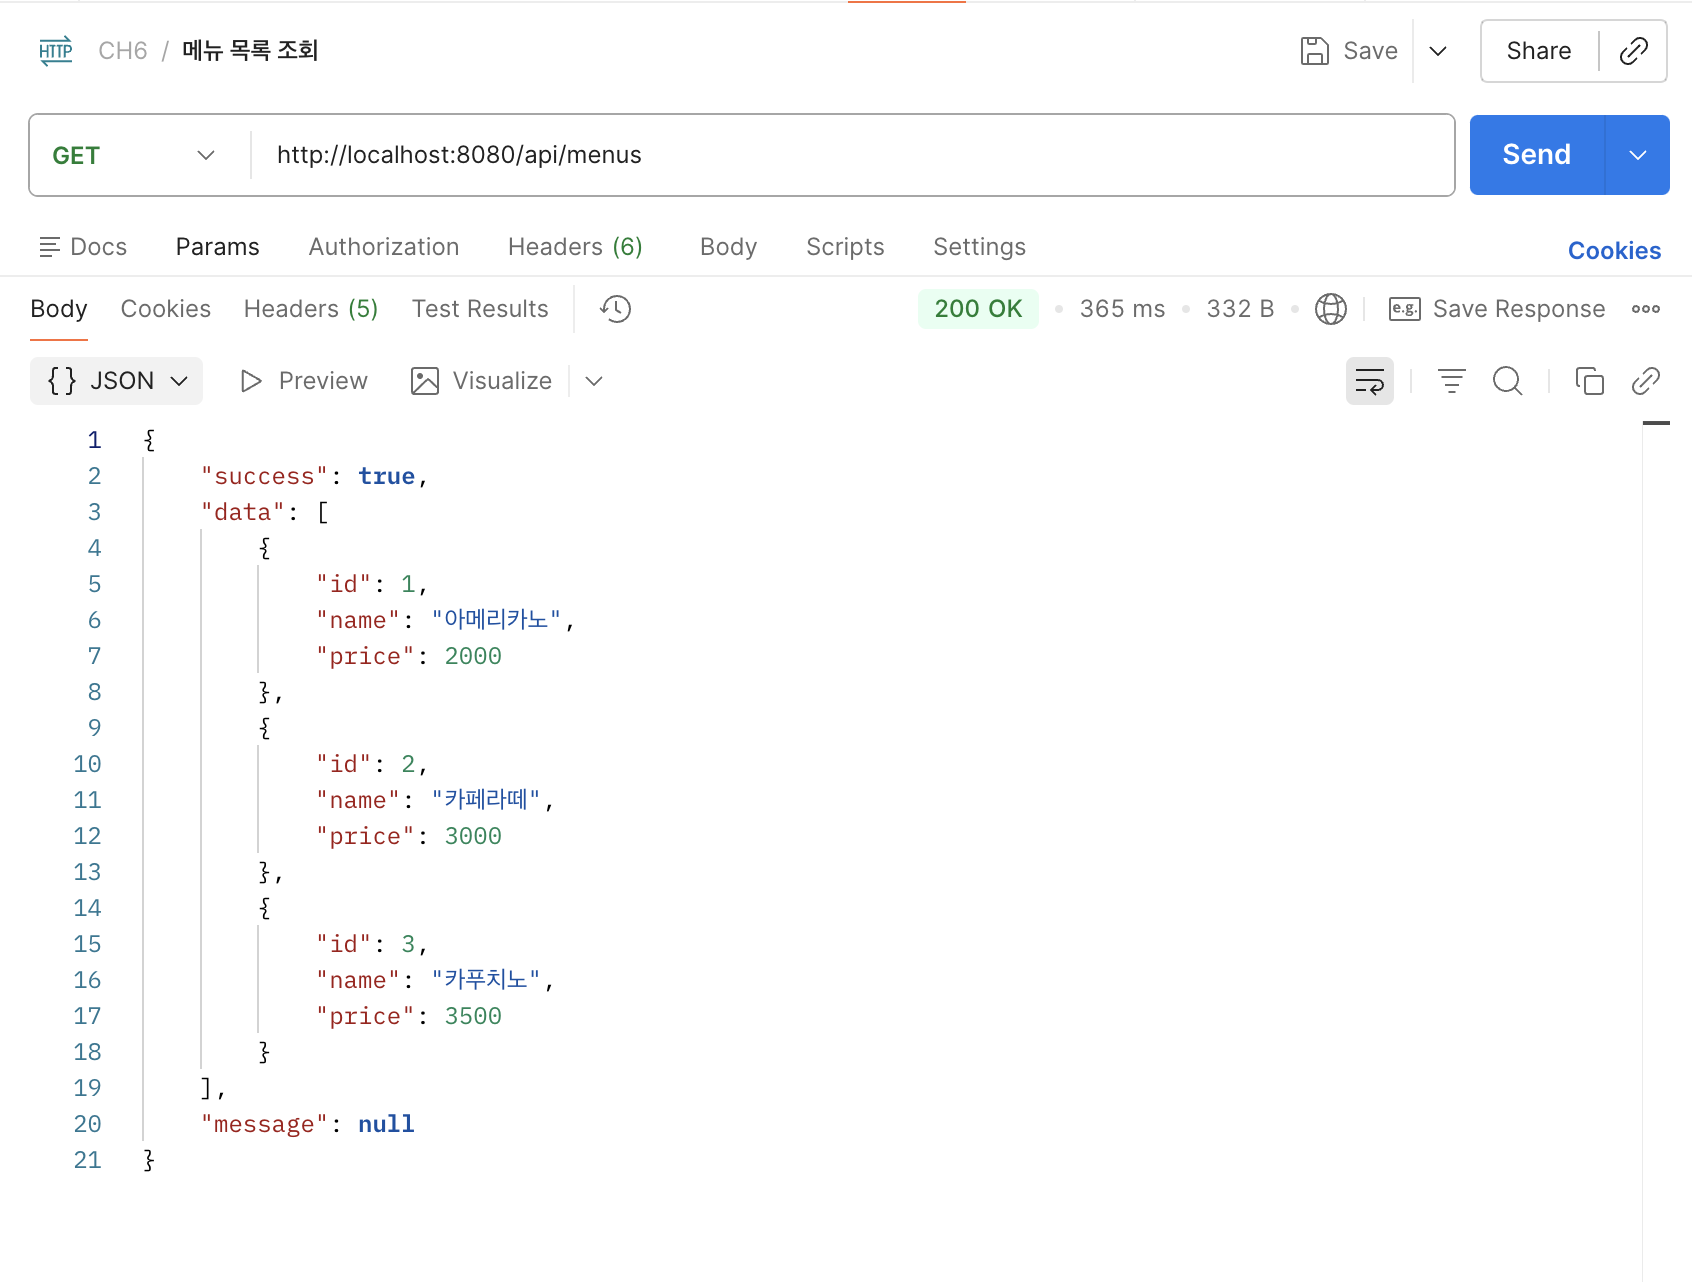Click the 200 OK status badge
This screenshot has width=1692, height=1282.
click(978, 309)
